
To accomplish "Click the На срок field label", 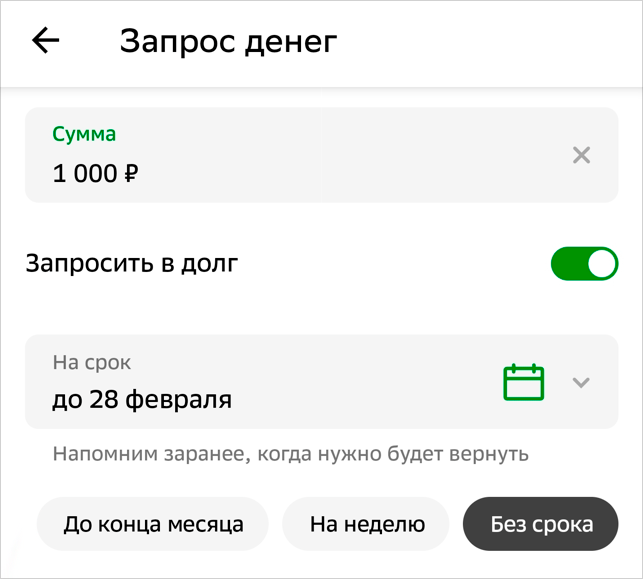I will 91,363.
